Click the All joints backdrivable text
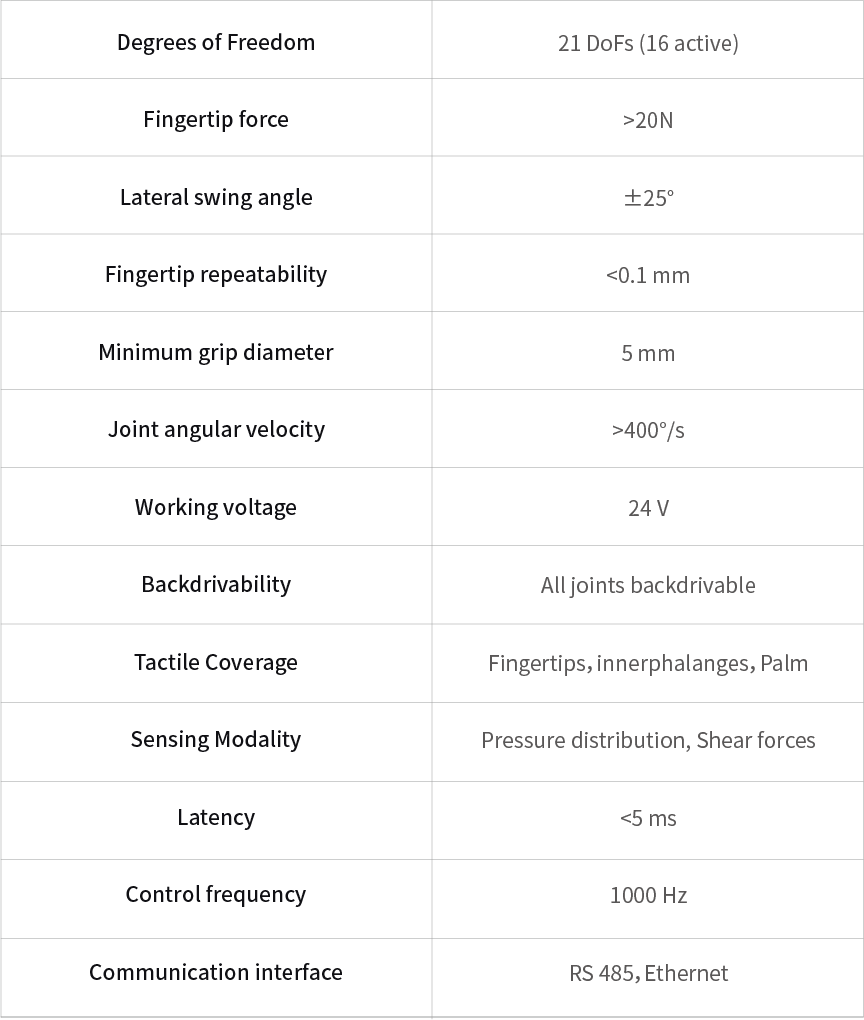864x1020 pixels. coord(648,585)
